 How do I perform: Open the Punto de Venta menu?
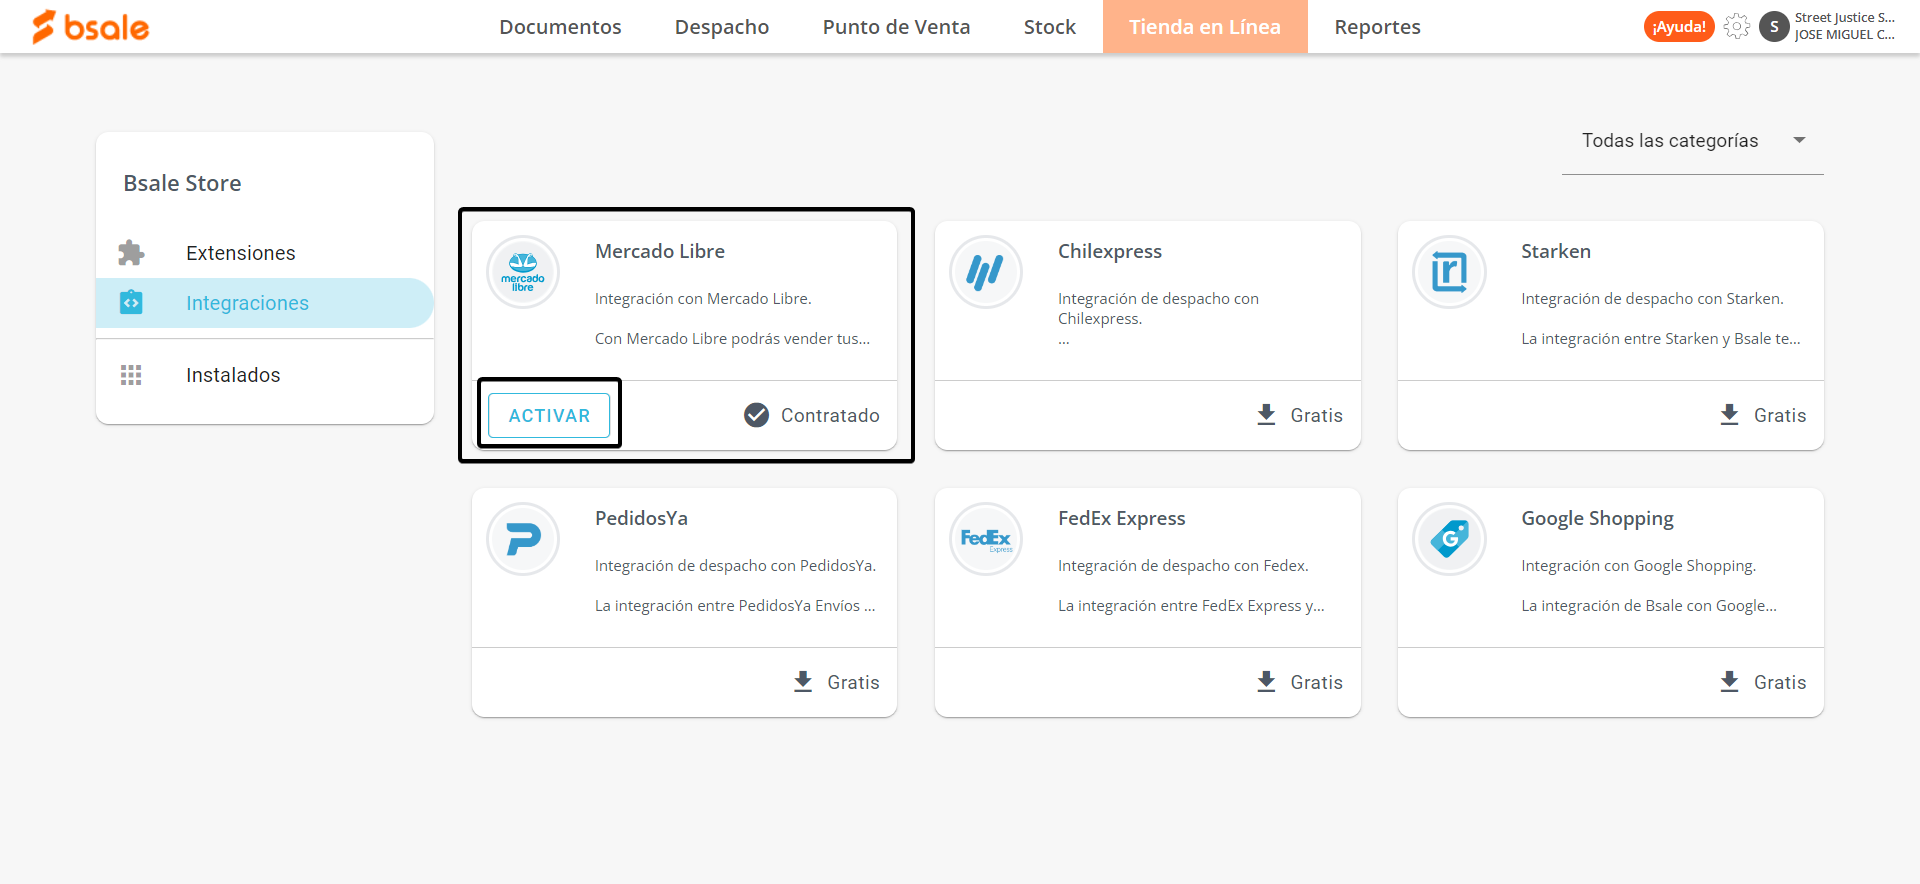coord(896,27)
